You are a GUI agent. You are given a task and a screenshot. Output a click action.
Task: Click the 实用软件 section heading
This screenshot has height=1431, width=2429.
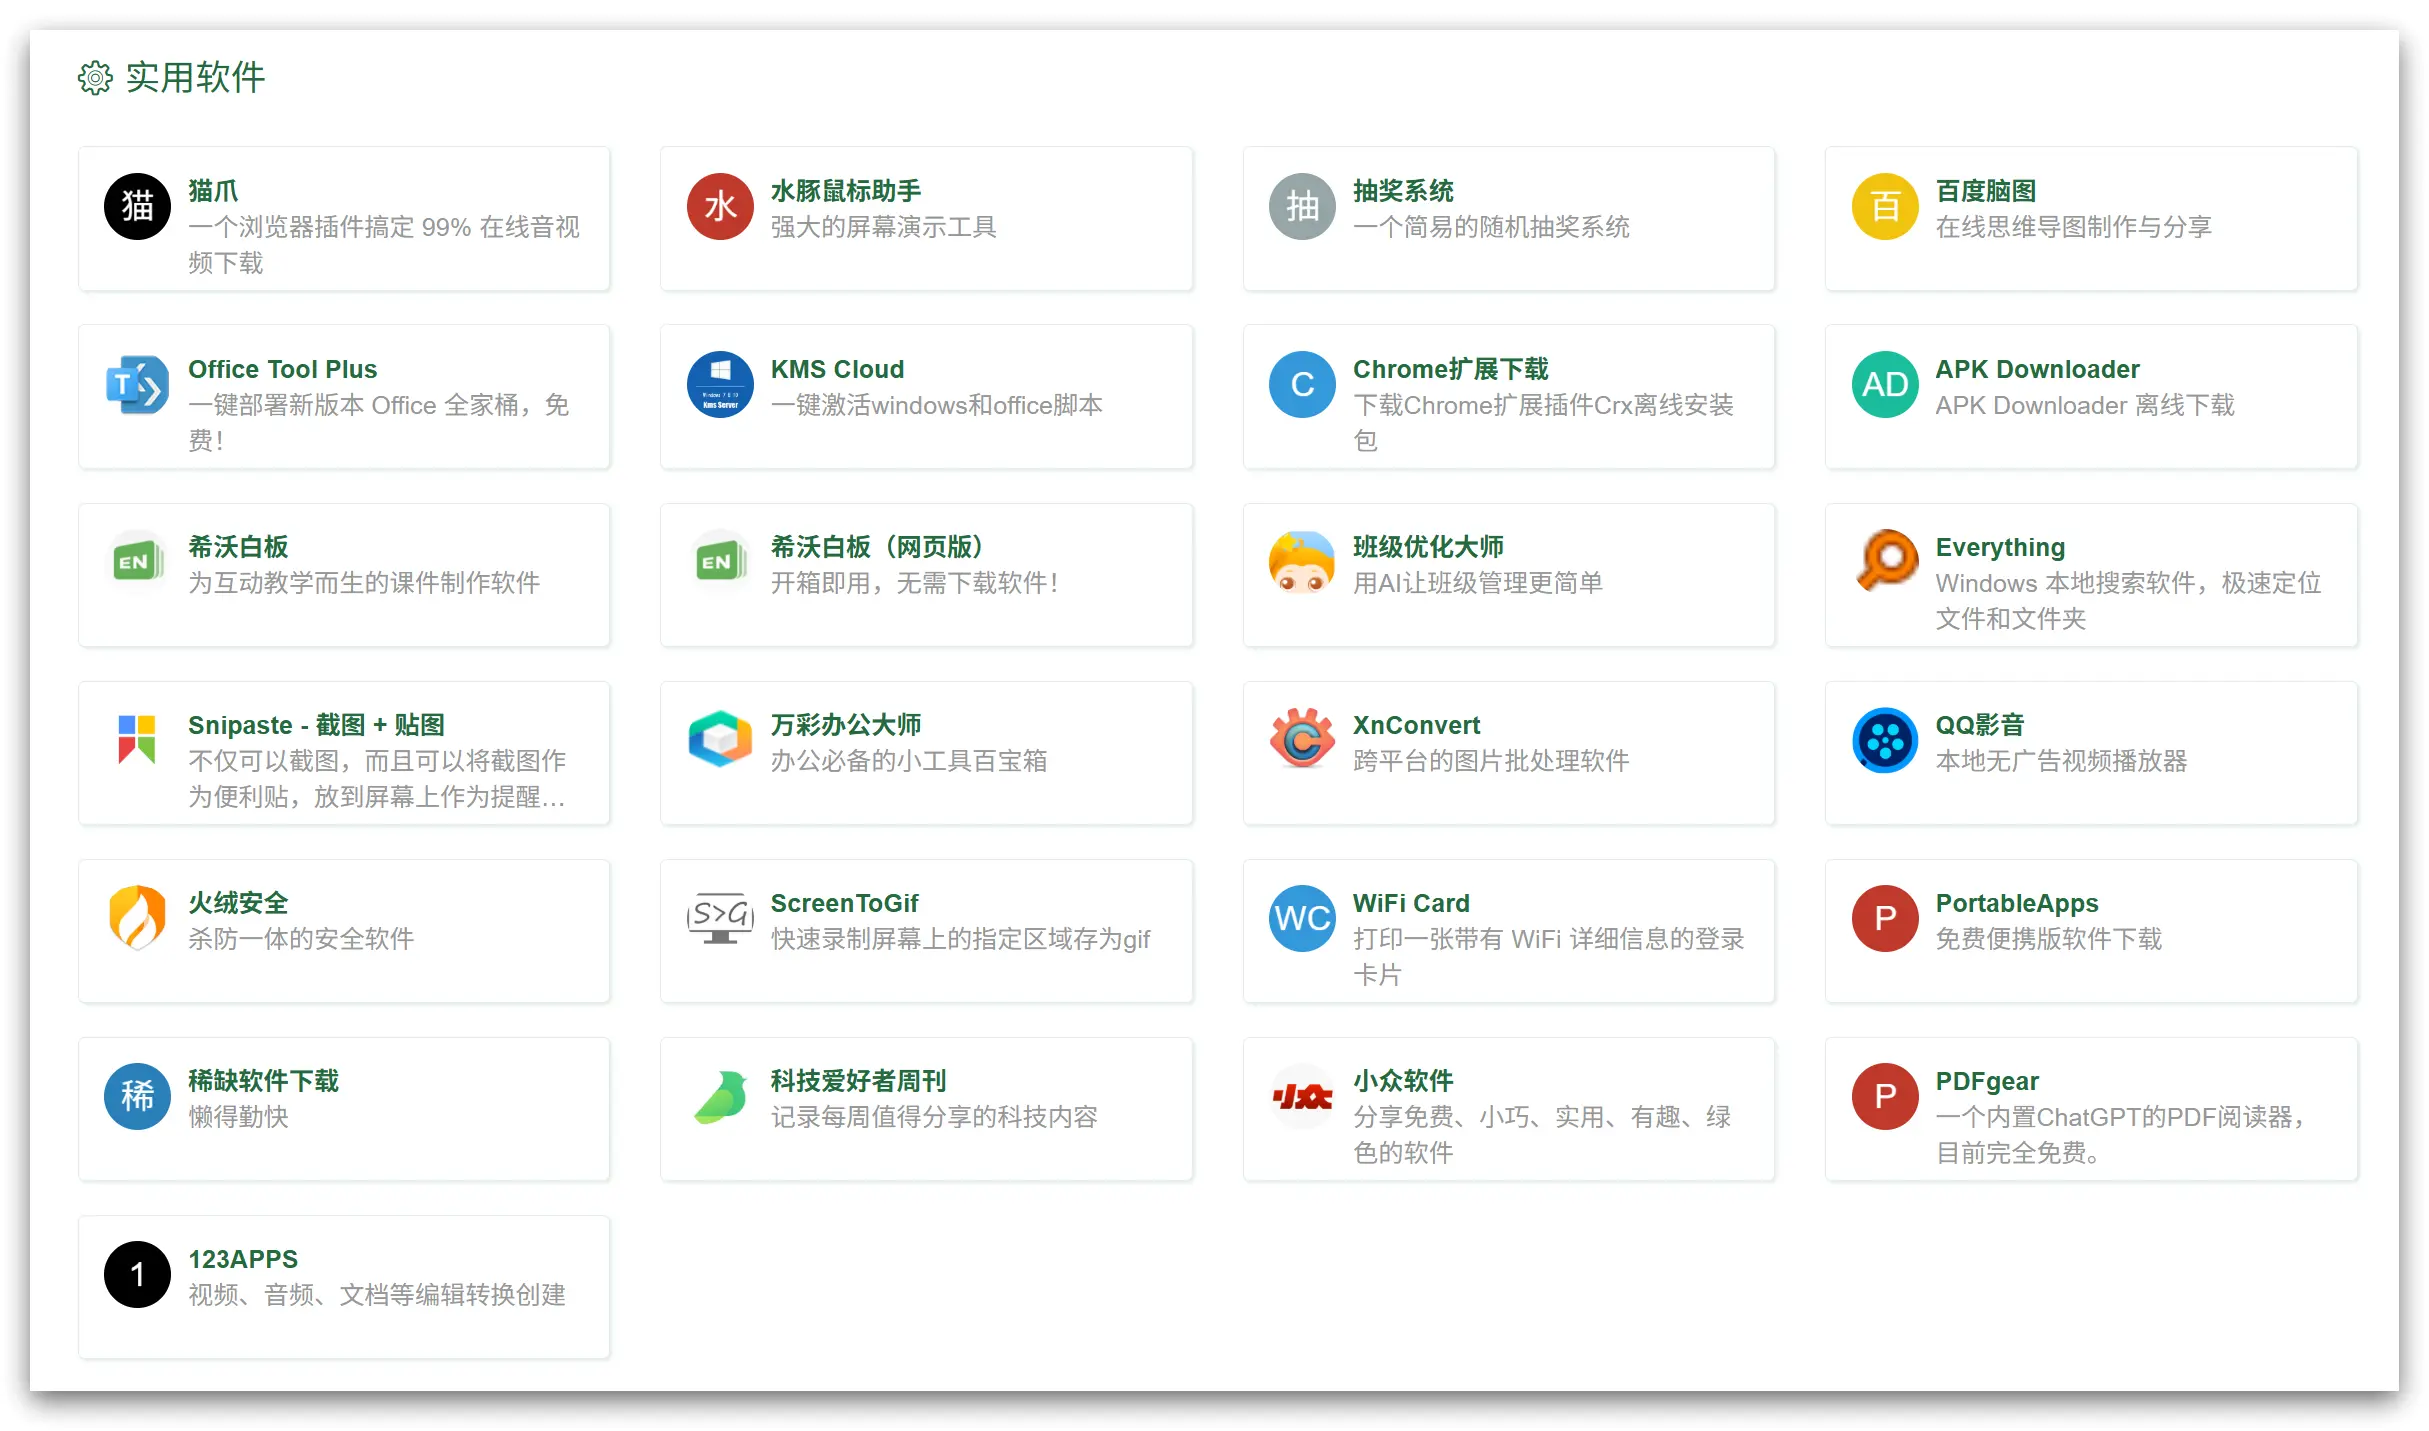point(195,78)
